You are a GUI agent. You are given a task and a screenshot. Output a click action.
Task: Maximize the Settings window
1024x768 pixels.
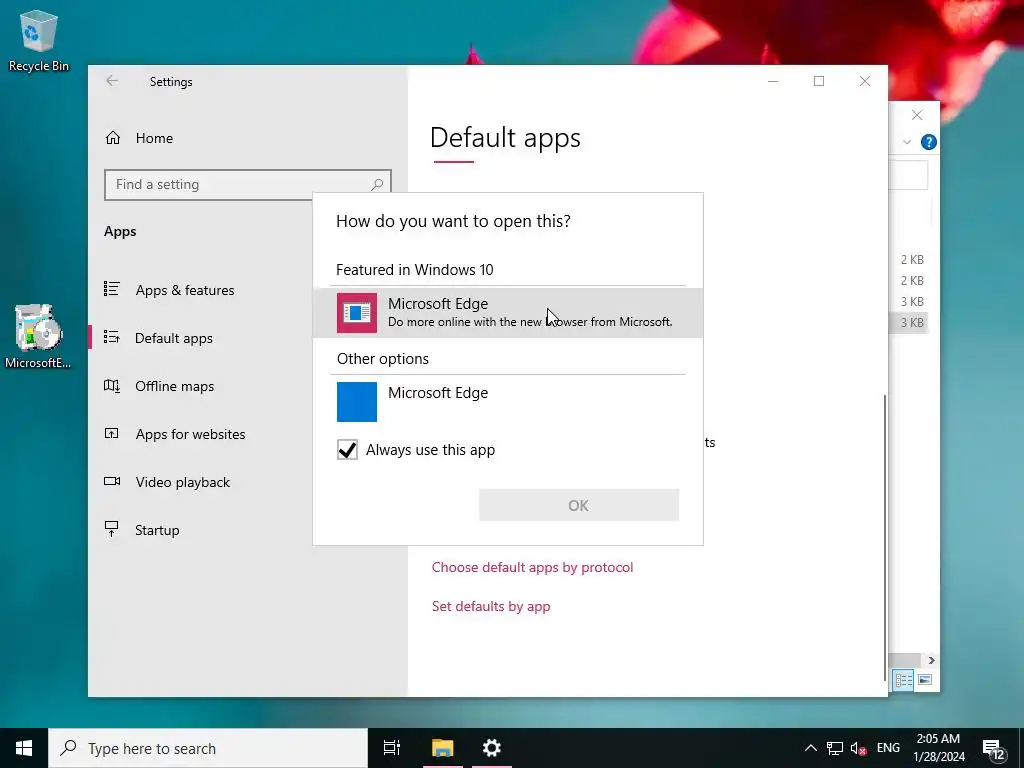tap(819, 81)
